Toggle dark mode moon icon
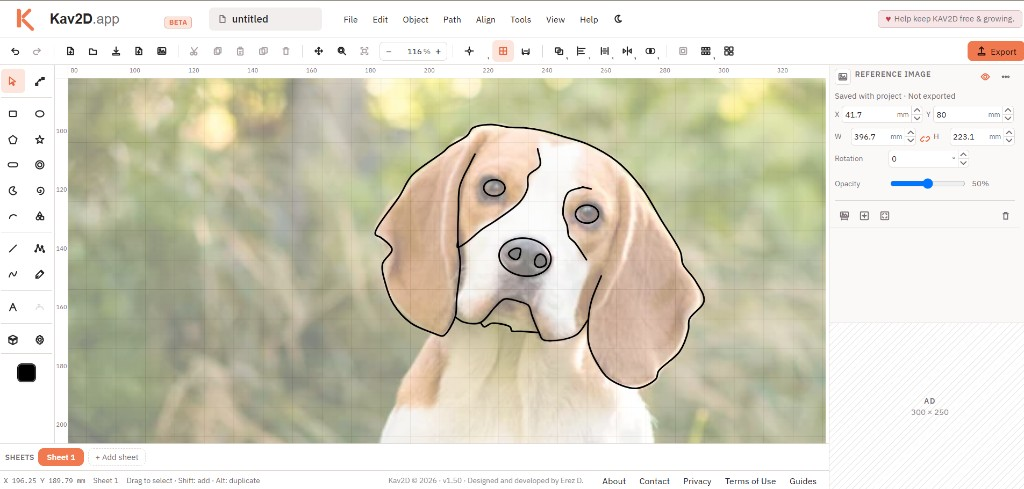 click(618, 20)
